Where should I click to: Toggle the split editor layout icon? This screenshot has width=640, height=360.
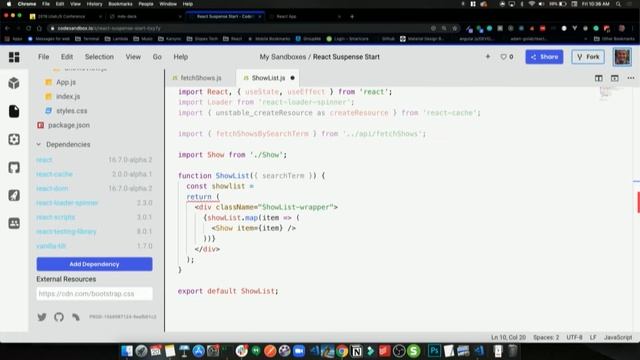click(598, 78)
